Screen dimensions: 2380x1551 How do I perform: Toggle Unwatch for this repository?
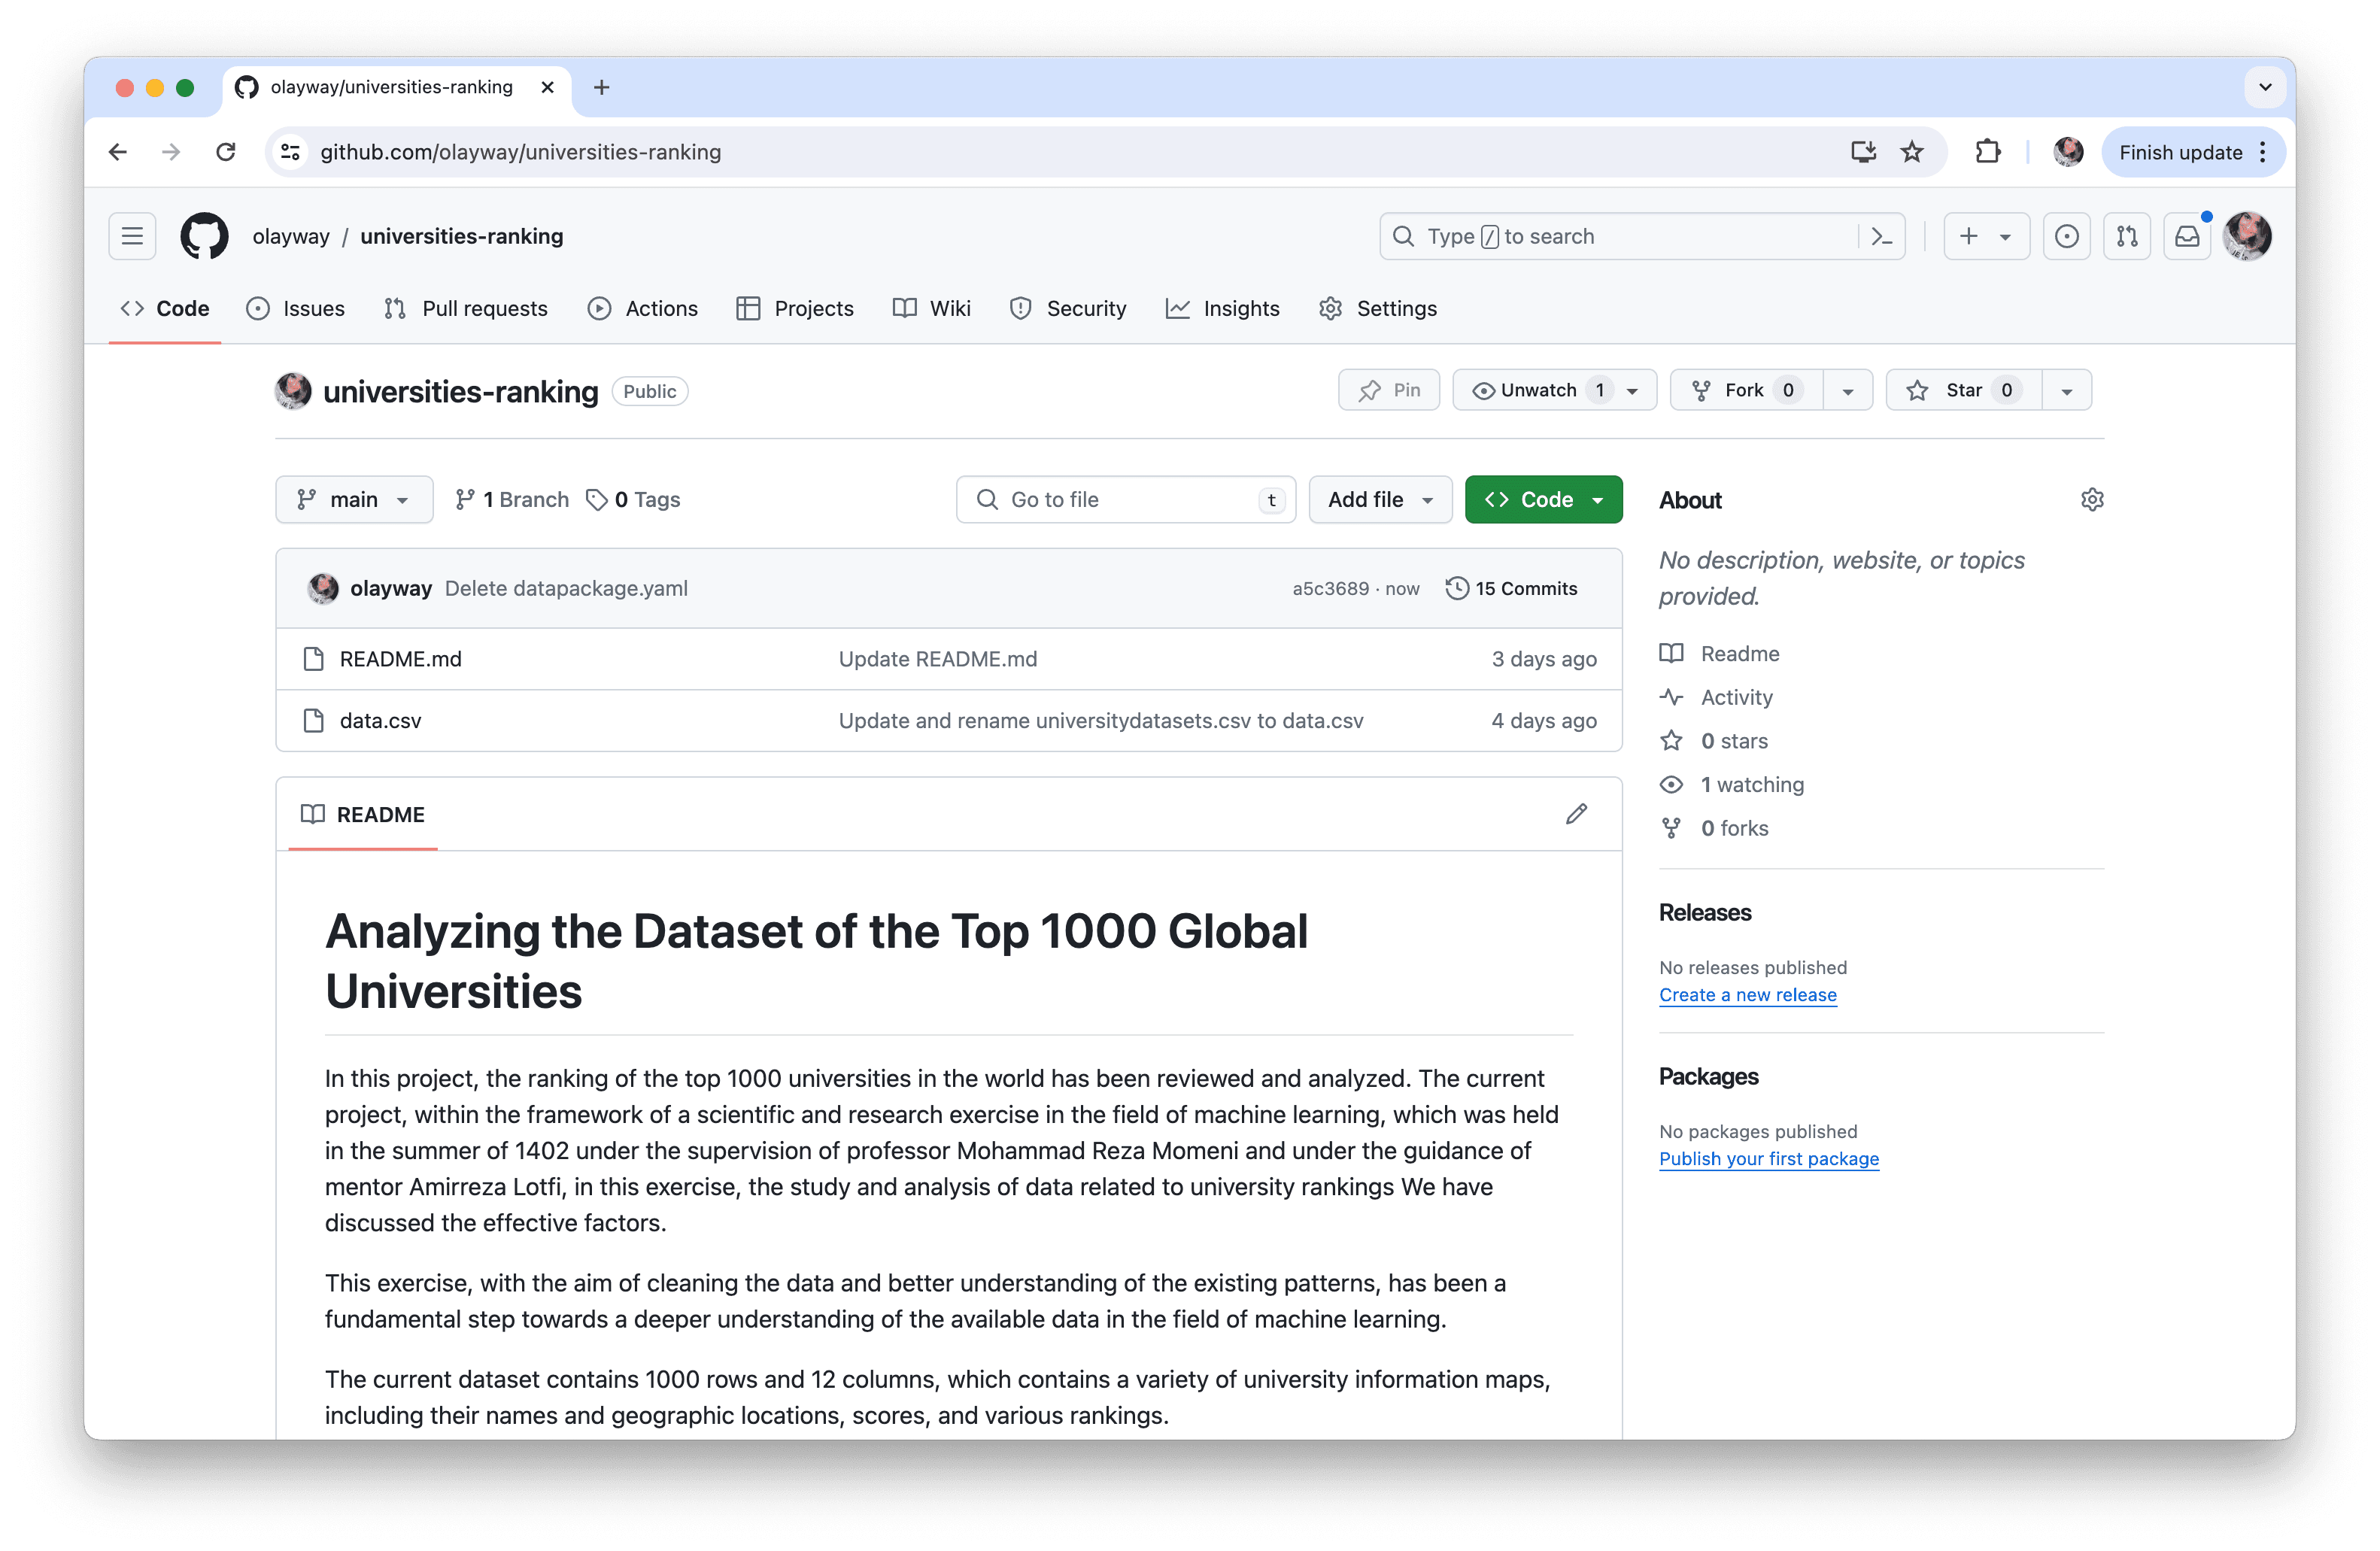pos(1538,390)
